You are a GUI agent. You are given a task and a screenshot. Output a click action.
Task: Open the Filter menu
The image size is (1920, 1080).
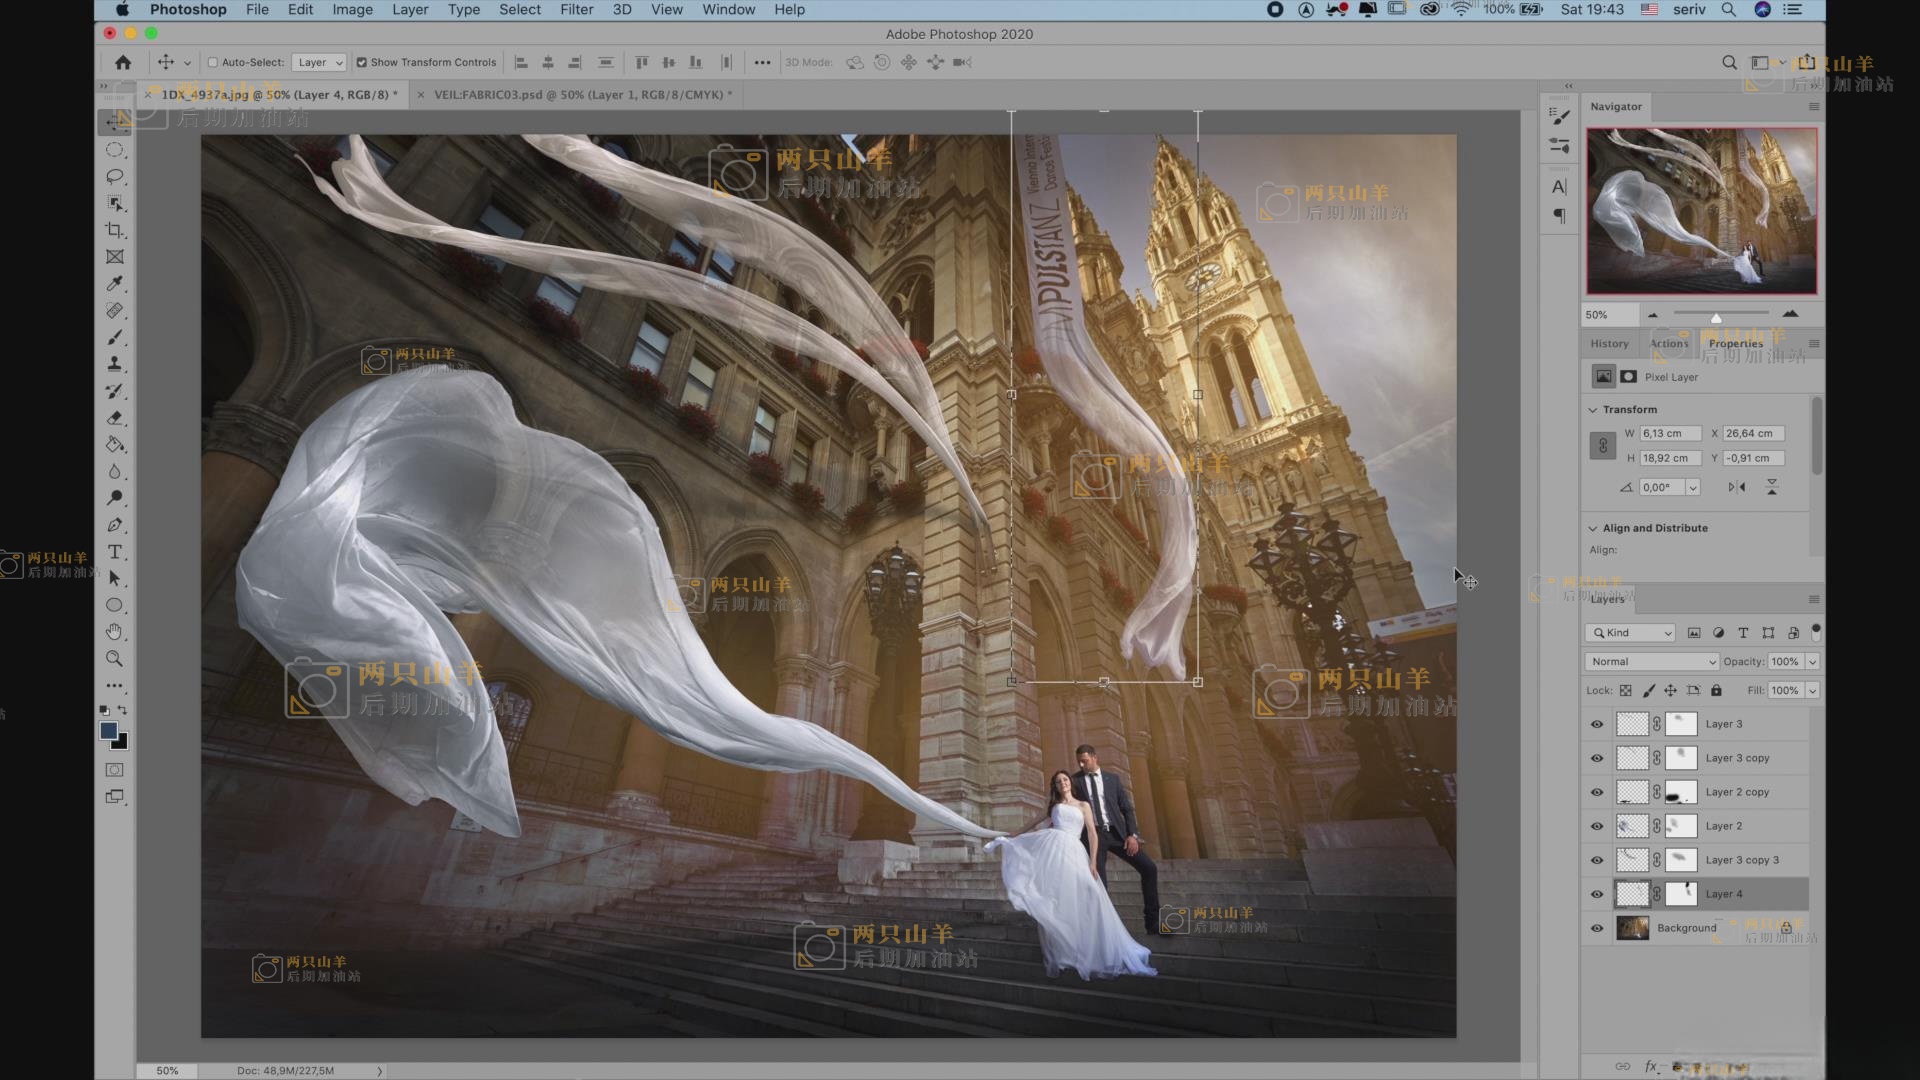tap(576, 10)
